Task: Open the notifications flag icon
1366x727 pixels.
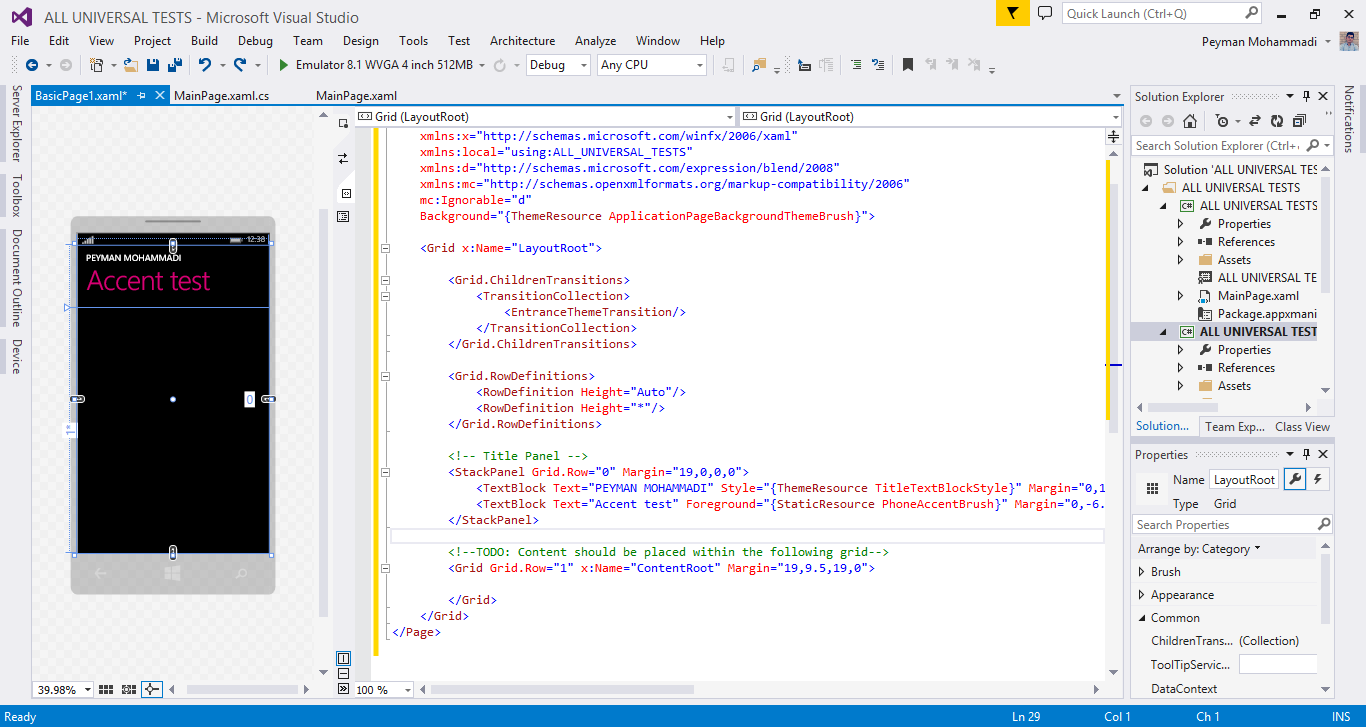Action: [1012, 13]
